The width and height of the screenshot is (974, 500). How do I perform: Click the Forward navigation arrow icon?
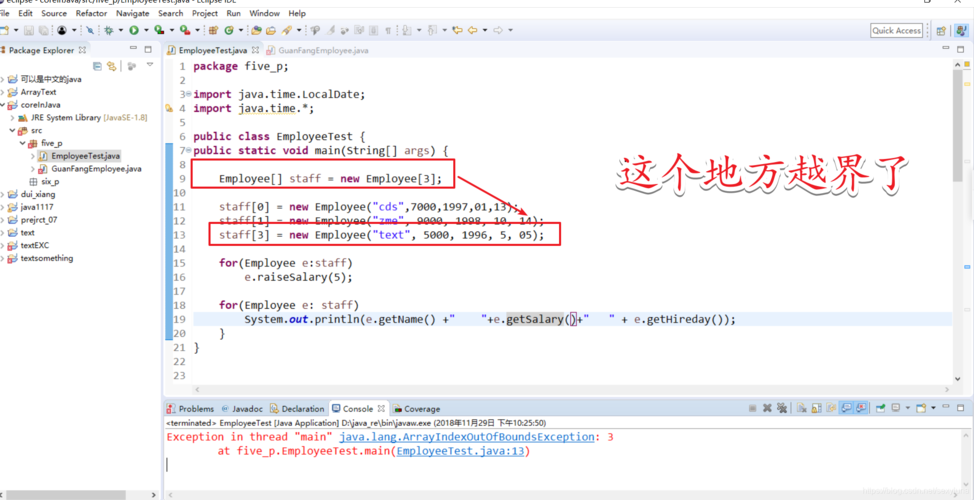(498, 30)
